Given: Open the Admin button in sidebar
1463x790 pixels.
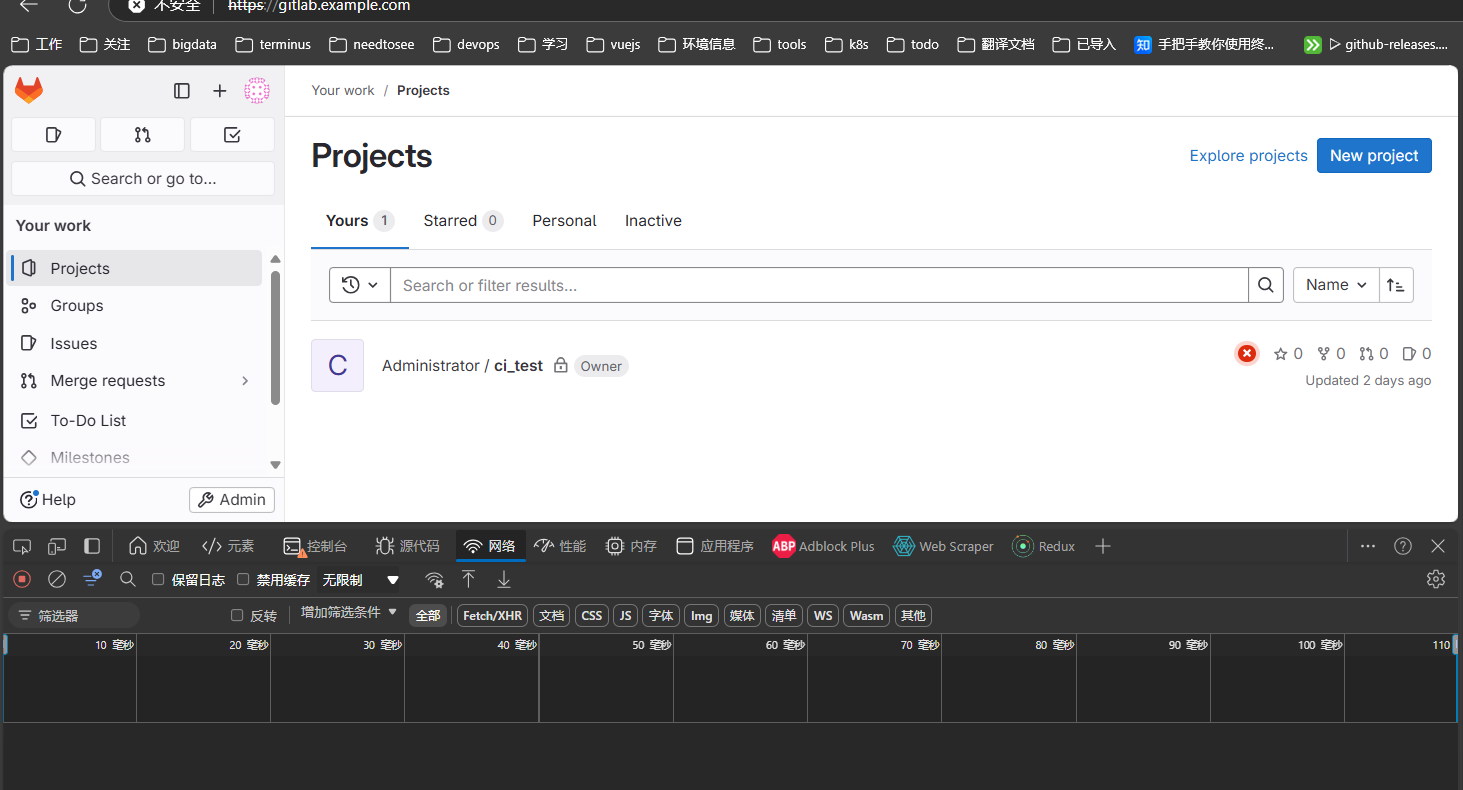Looking at the screenshot, I should coord(232,499).
